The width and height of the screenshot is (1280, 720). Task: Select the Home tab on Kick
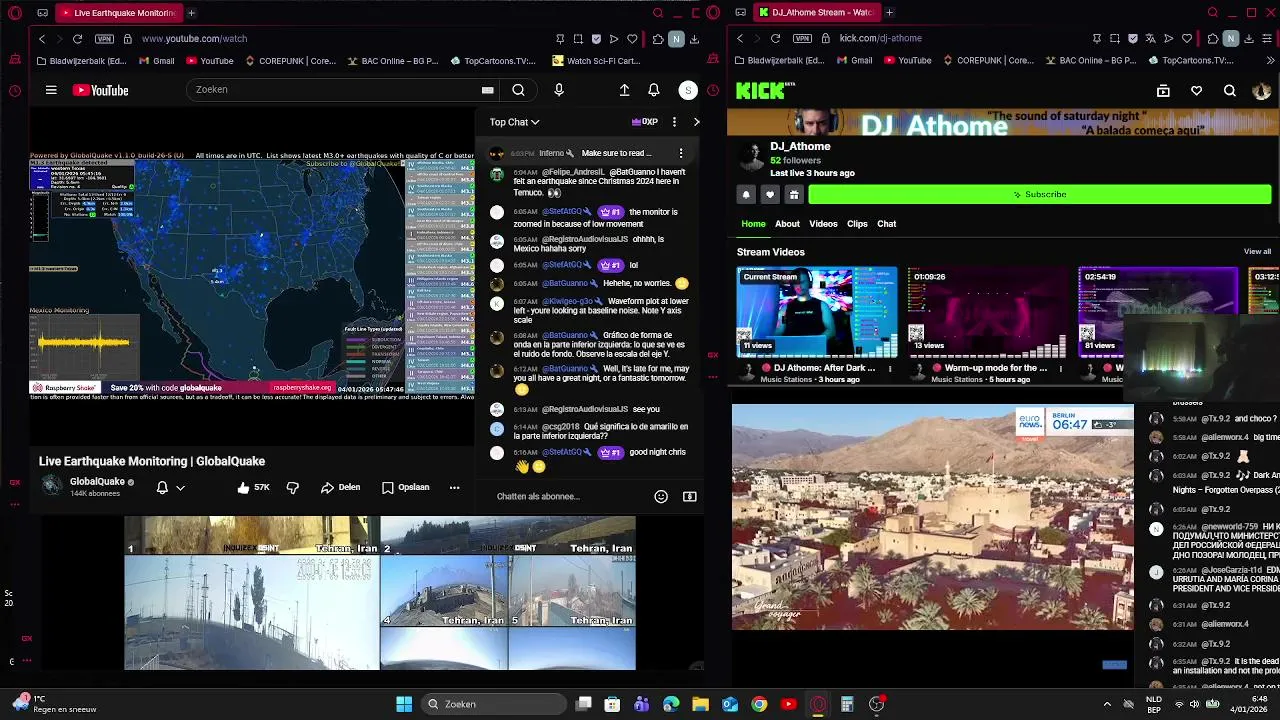point(753,224)
